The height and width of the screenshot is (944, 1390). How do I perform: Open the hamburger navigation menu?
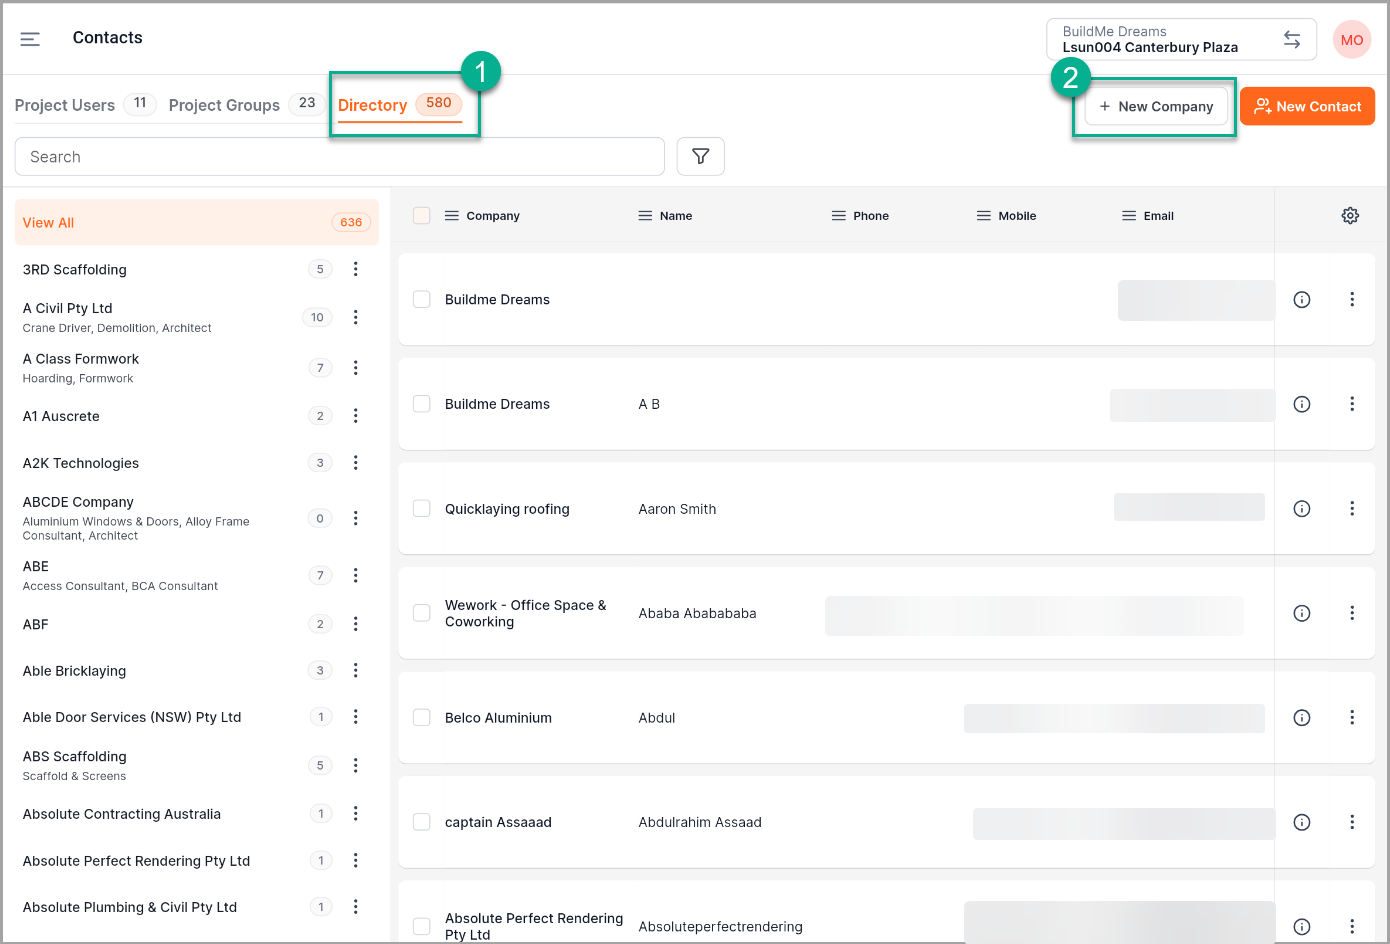click(x=30, y=39)
